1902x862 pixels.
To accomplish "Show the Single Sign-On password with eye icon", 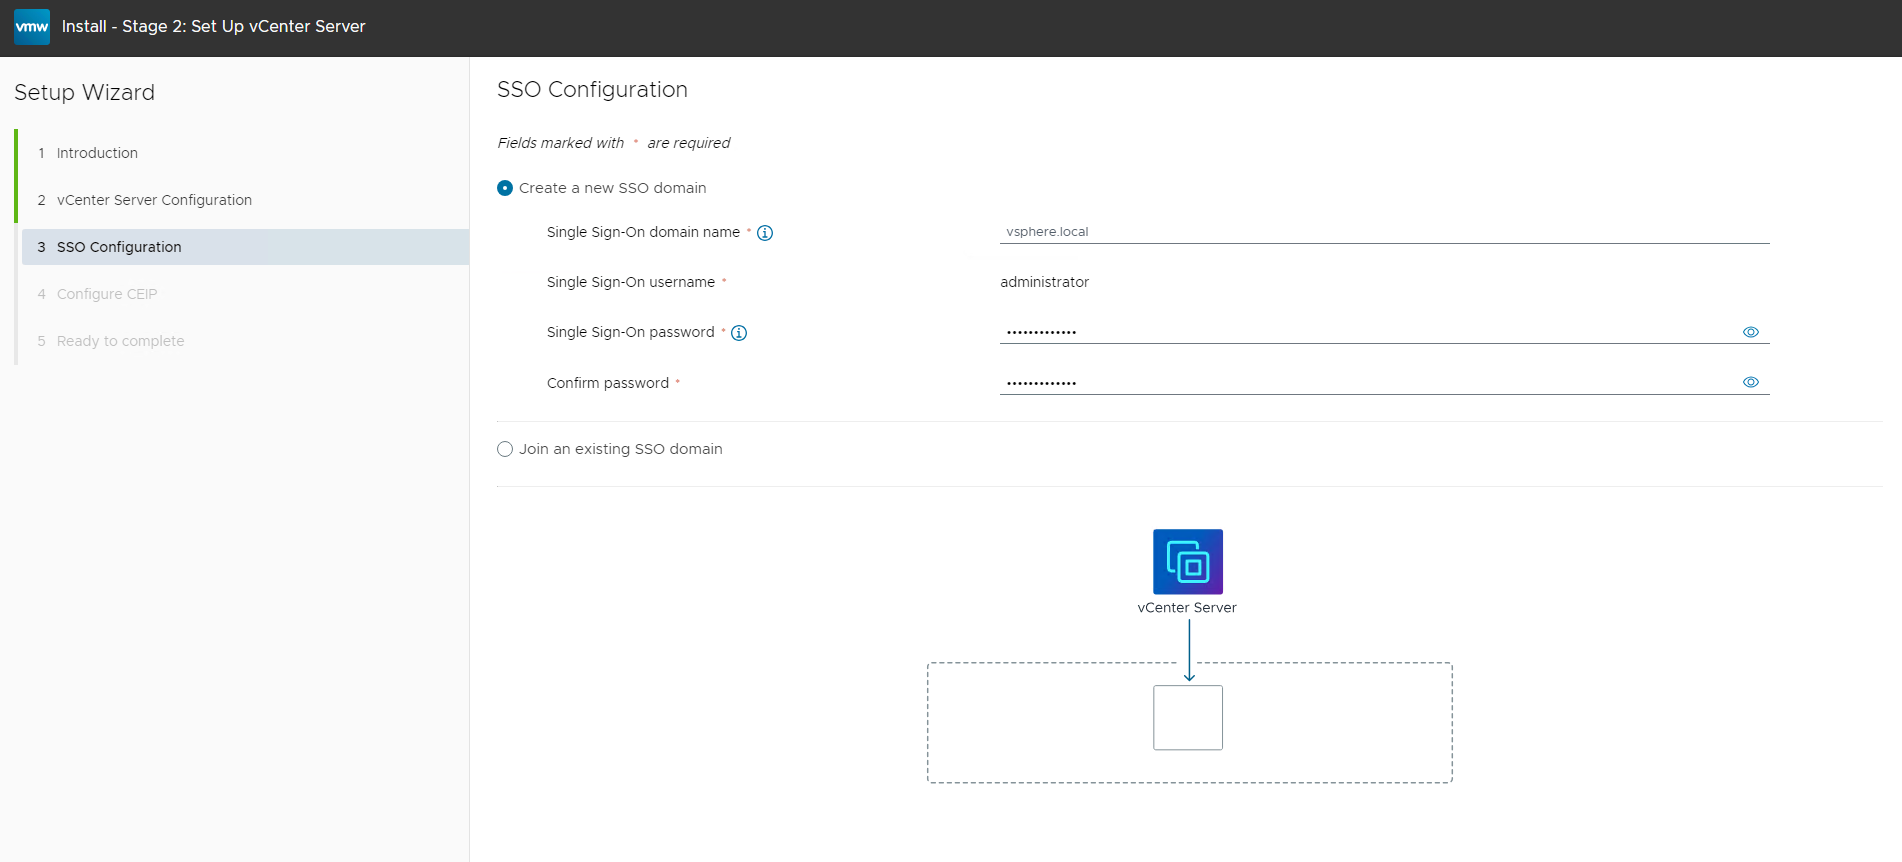I will [x=1750, y=332].
